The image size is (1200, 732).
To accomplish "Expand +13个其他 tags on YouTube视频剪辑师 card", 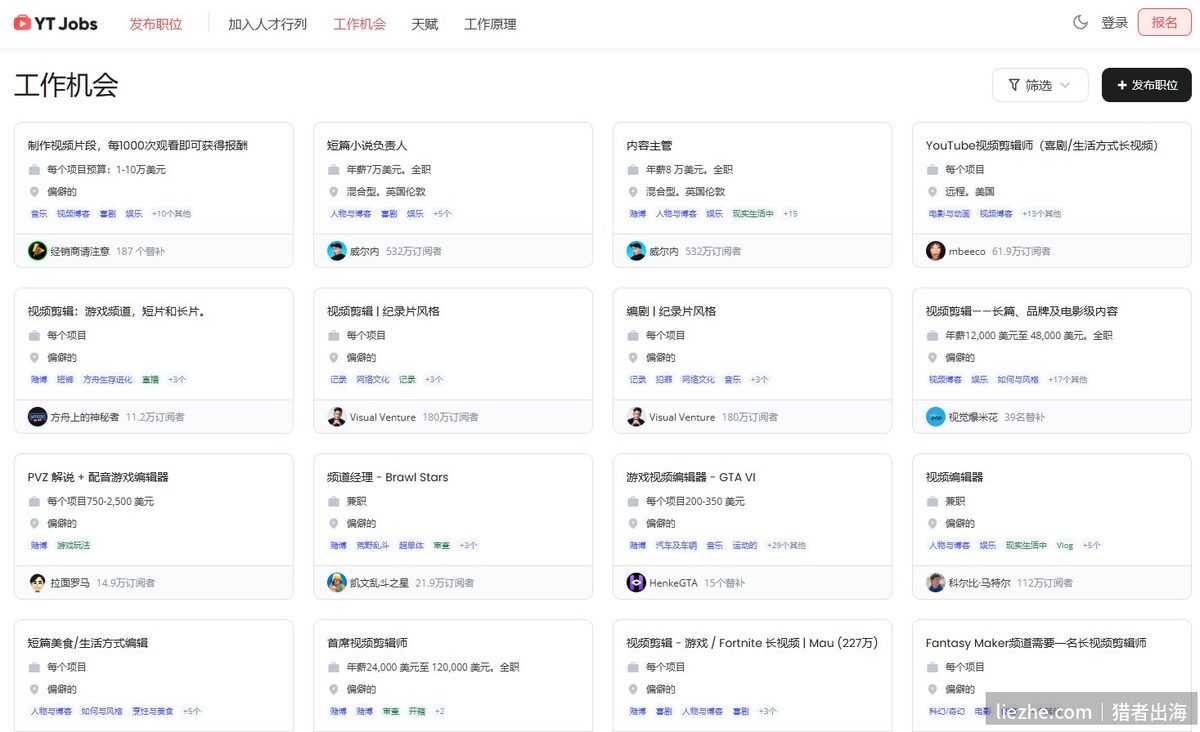I will [1042, 214].
